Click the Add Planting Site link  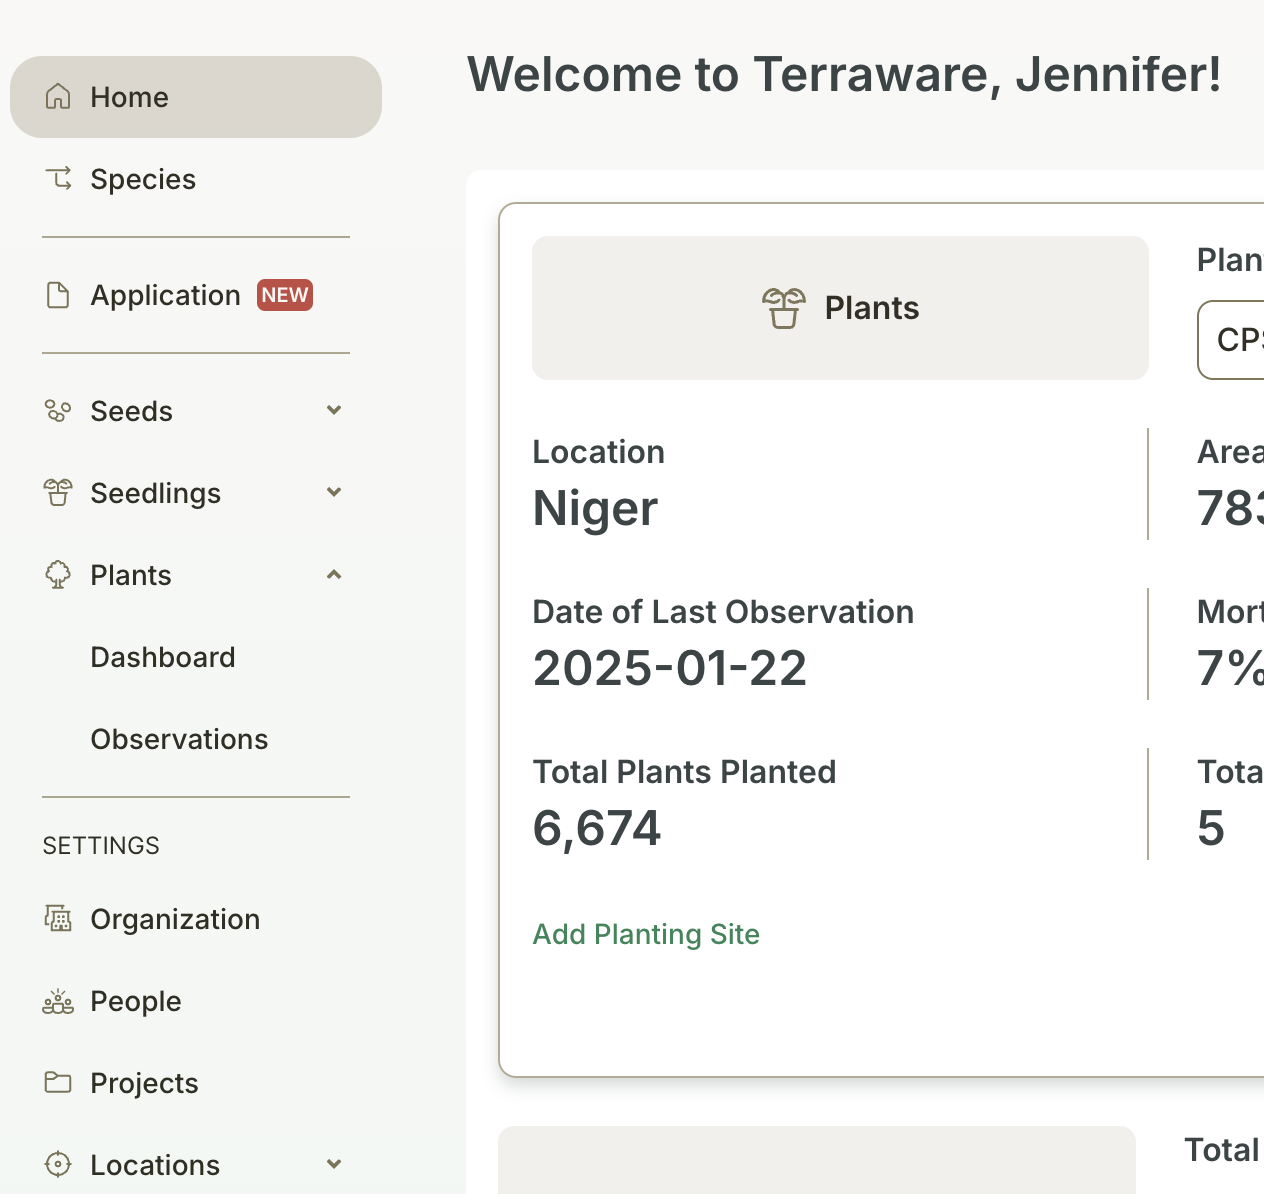pos(646,934)
